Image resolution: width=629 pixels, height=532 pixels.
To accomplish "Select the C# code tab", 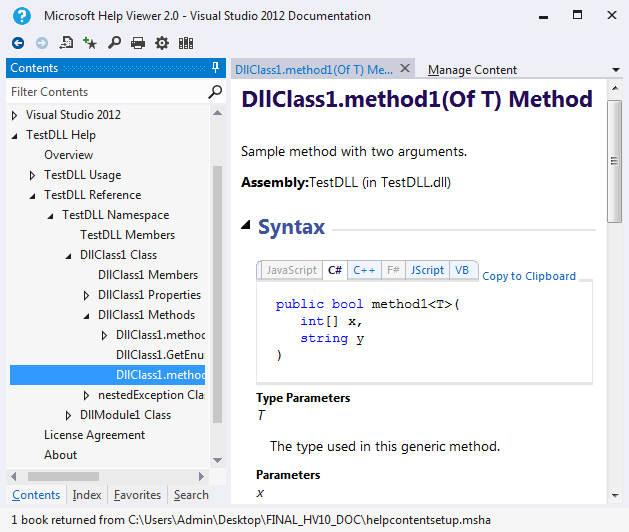I will click(x=335, y=270).
